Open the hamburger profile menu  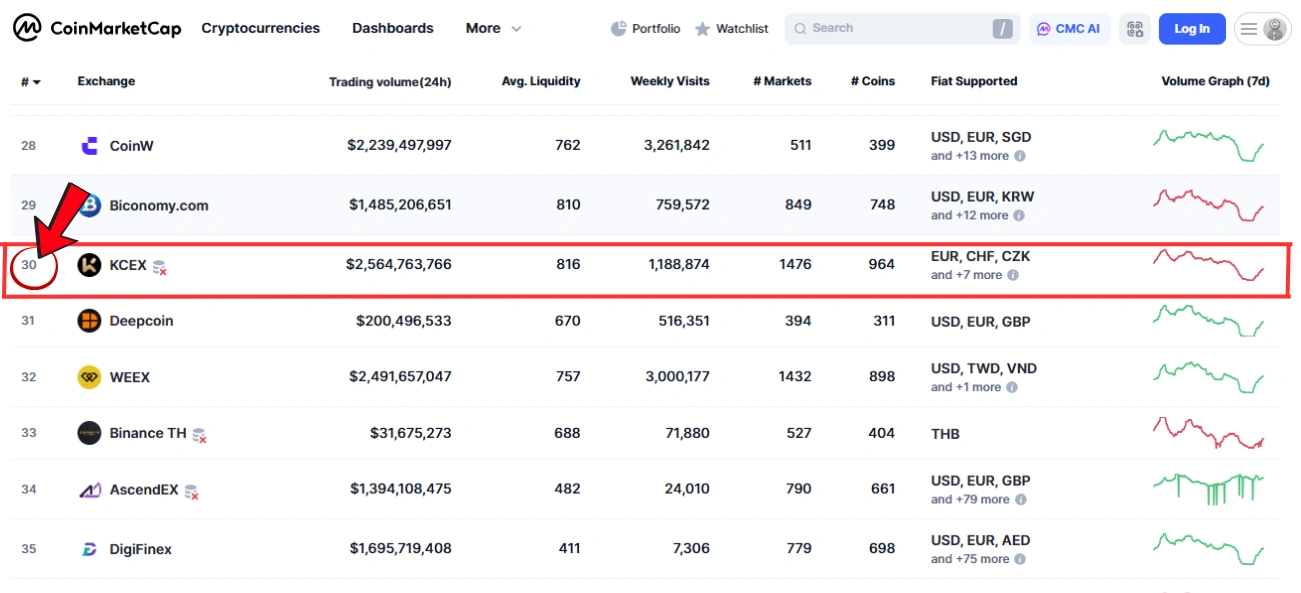coord(1262,29)
